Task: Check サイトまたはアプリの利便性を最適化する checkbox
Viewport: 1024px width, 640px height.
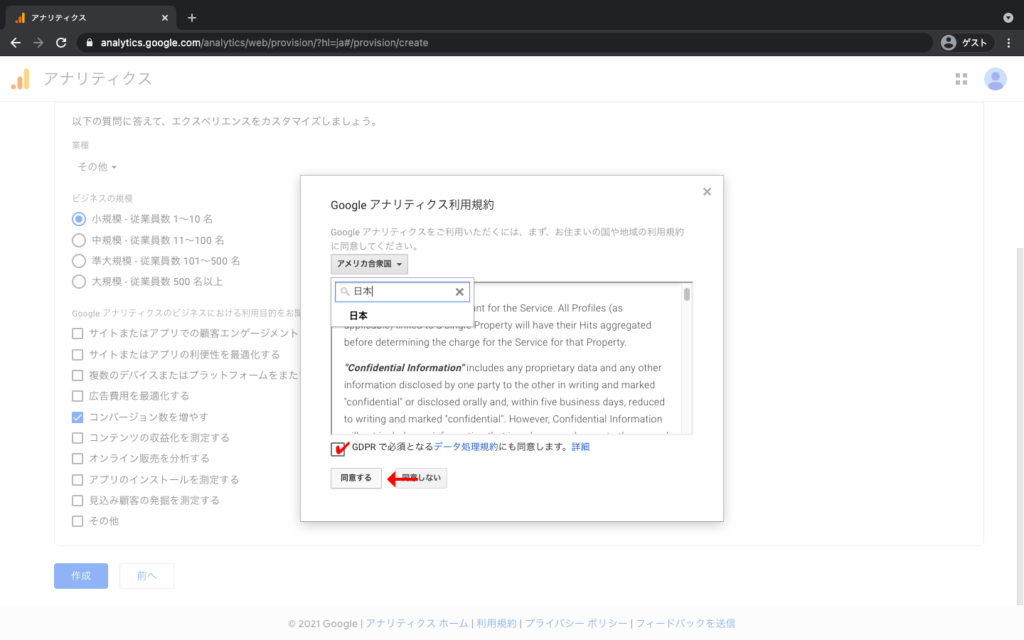Action: click(x=78, y=355)
